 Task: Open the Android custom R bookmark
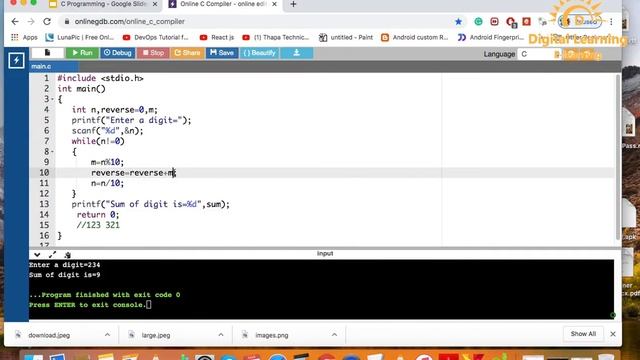(414, 38)
